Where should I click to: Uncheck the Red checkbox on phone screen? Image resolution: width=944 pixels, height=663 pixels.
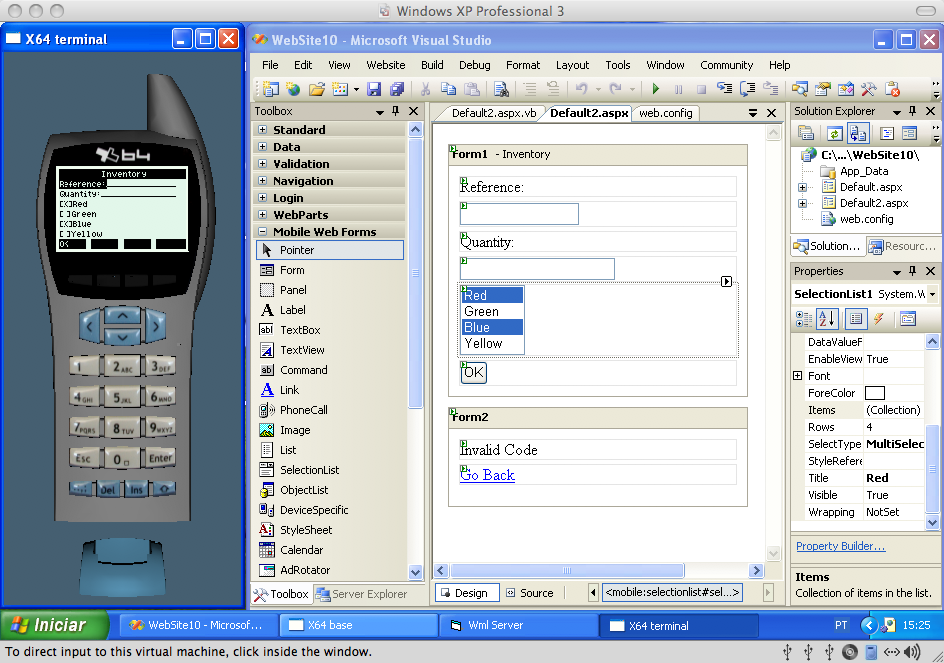point(64,204)
